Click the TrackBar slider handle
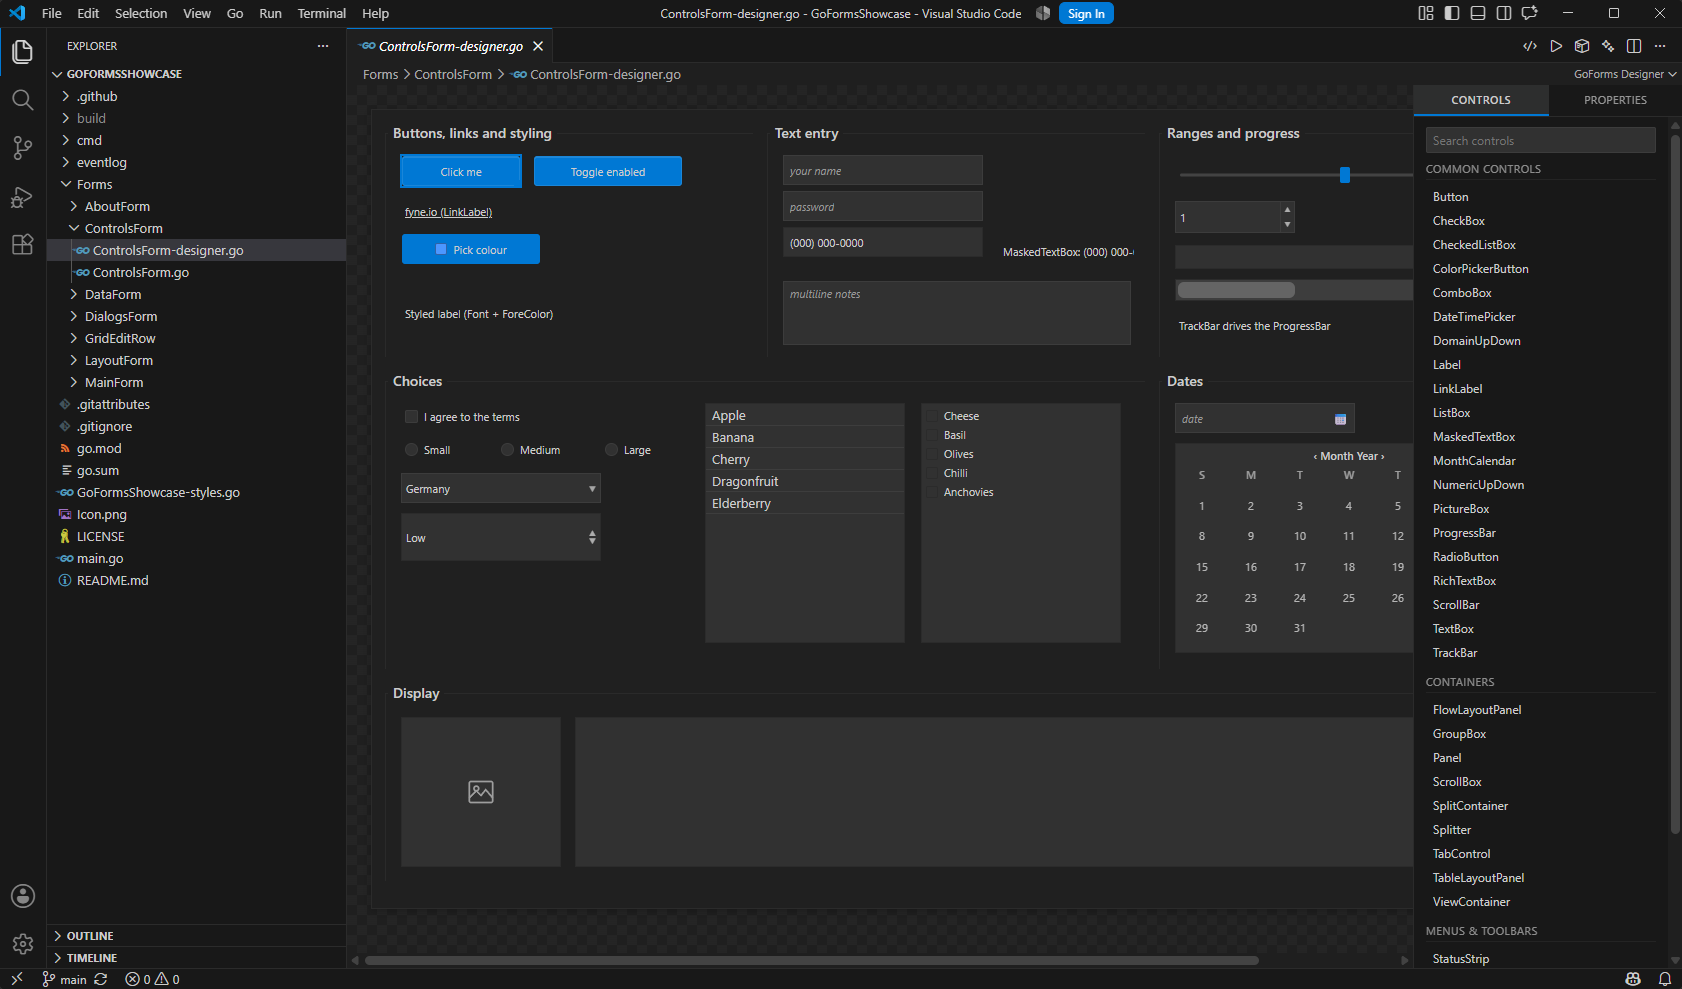1682x989 pixels. pyautogui.click(x=1345, y=175)
